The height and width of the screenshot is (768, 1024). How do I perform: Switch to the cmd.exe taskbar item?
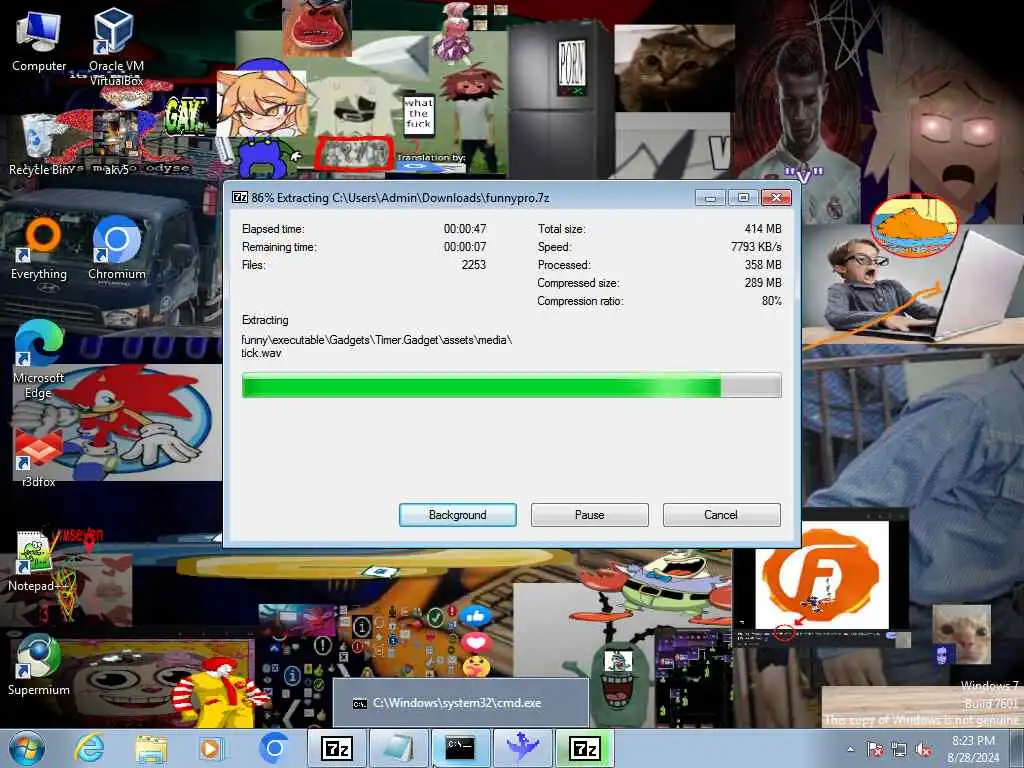[x=460, y=748]
